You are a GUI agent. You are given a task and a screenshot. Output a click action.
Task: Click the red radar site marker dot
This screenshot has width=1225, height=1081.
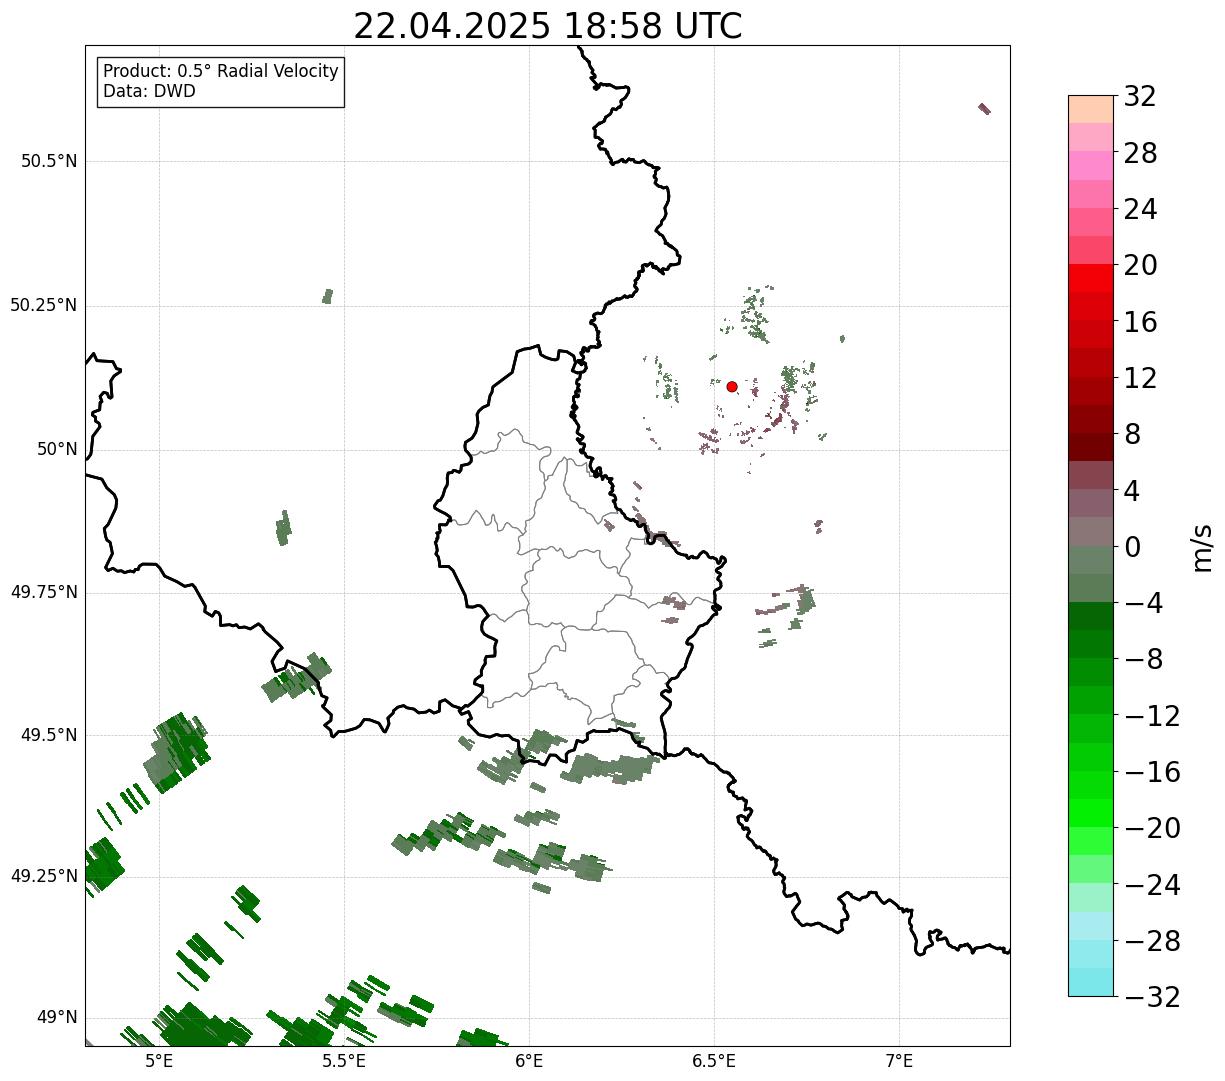click(732, 386)
